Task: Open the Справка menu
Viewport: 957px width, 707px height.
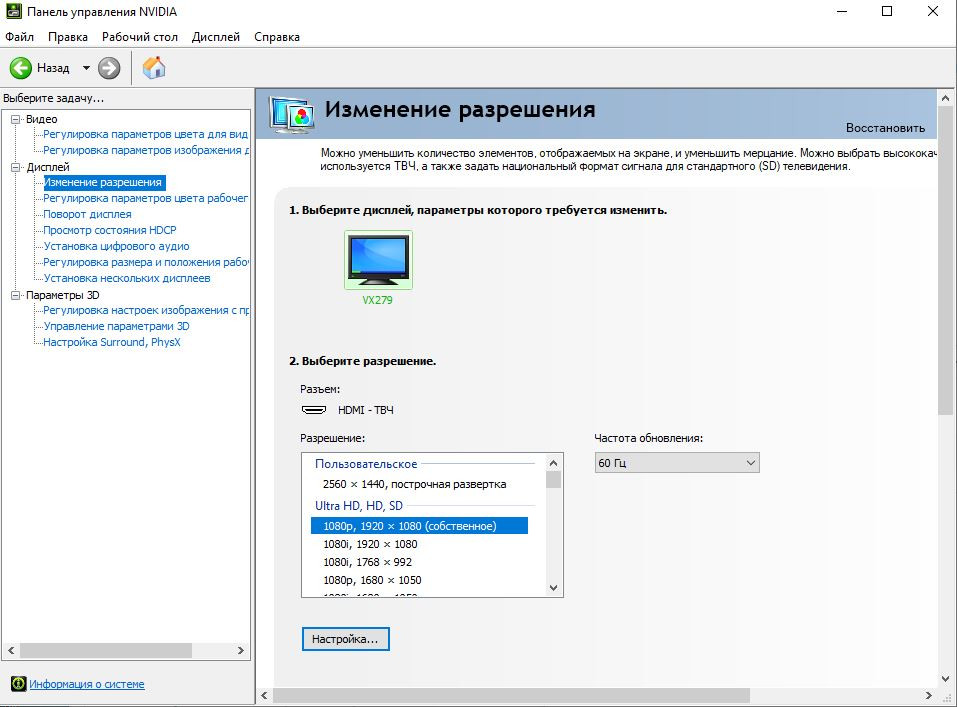Action: coord(276,37)
